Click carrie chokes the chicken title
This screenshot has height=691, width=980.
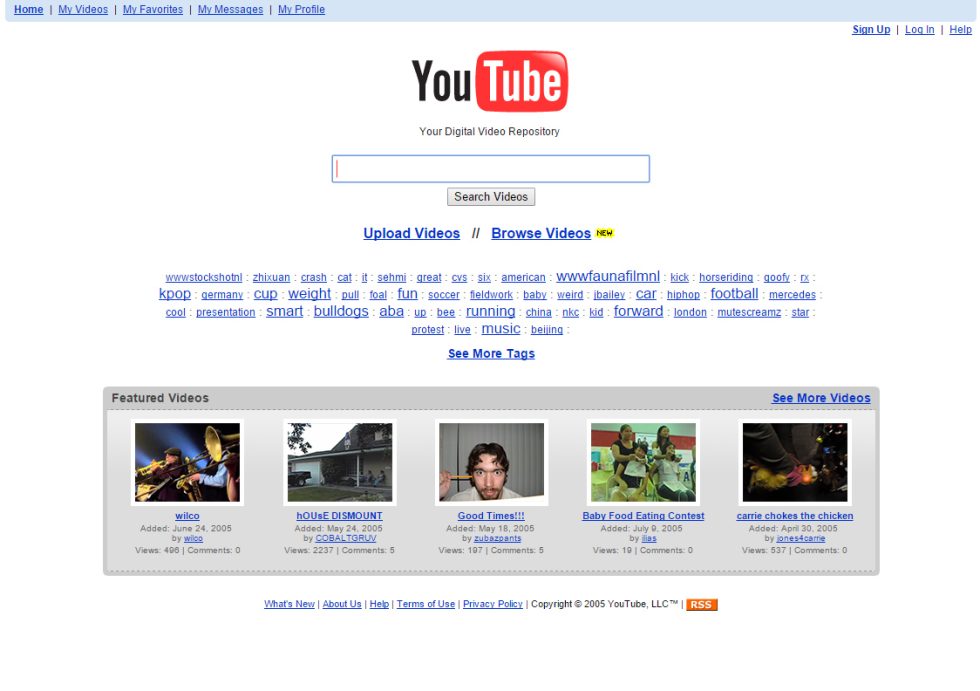[x=794, y=516]
